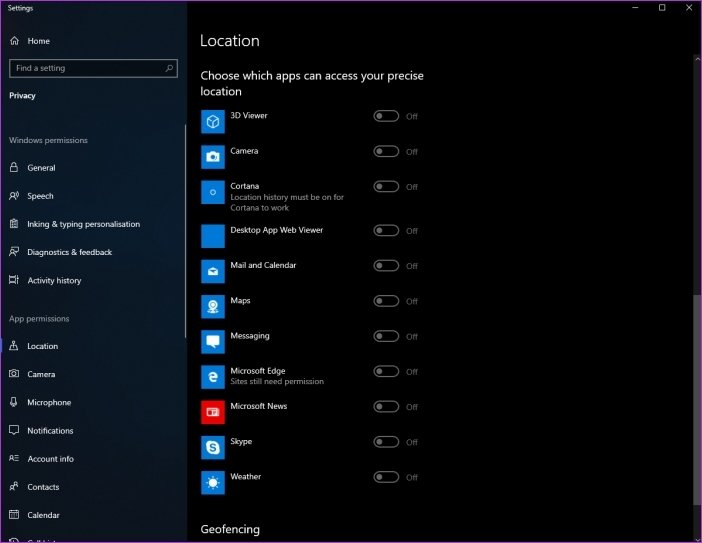The image size is (702, 543).
Task: Click the Maps app icon
Action: click(x=213, y=307)
